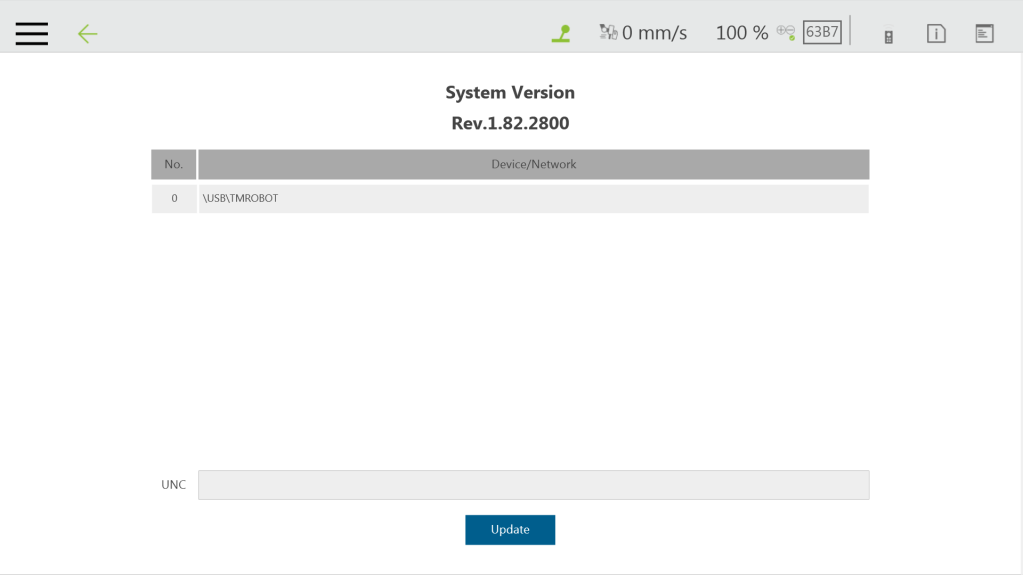This screenshot has width=1023, height=575.
Task: Click the System Version heading
Action: point(510,93)
